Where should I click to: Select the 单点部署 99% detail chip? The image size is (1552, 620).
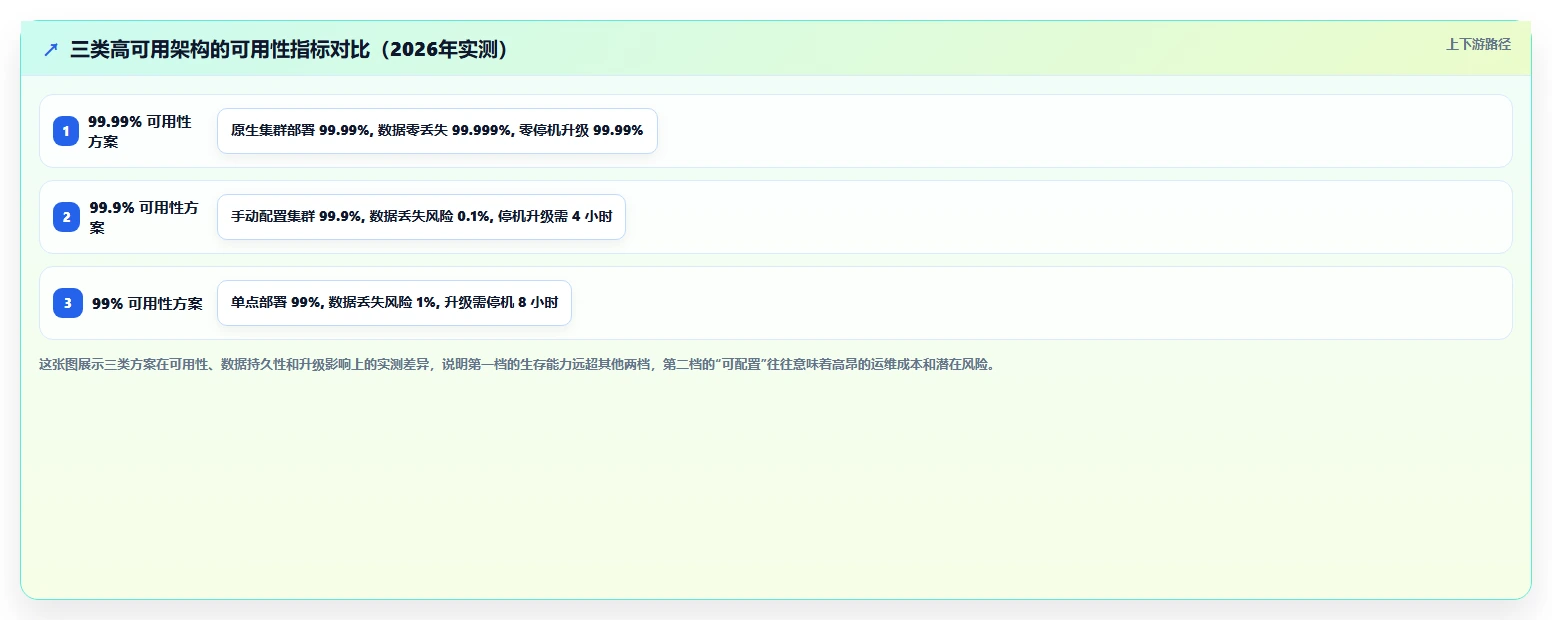coord(394,303)
